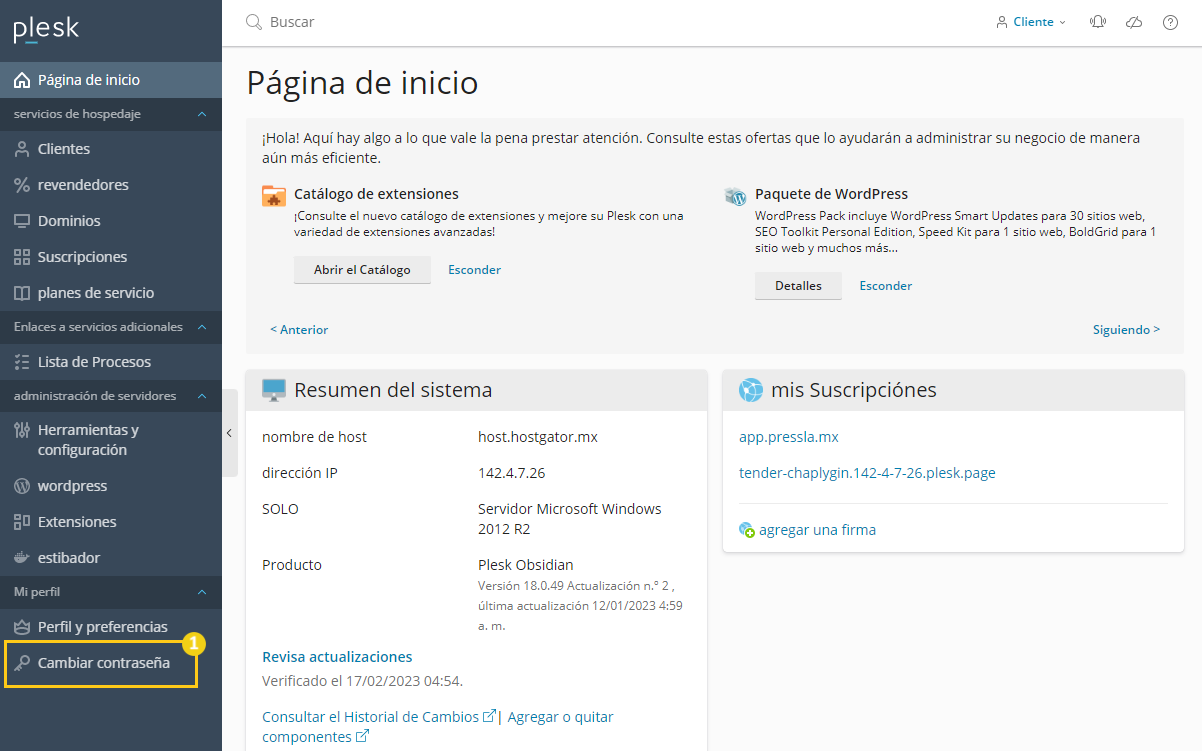Viewport: 1202px width, 751px height.
Task: Click the Herramientas y configuración sliders icon
Action: [22, 430]
